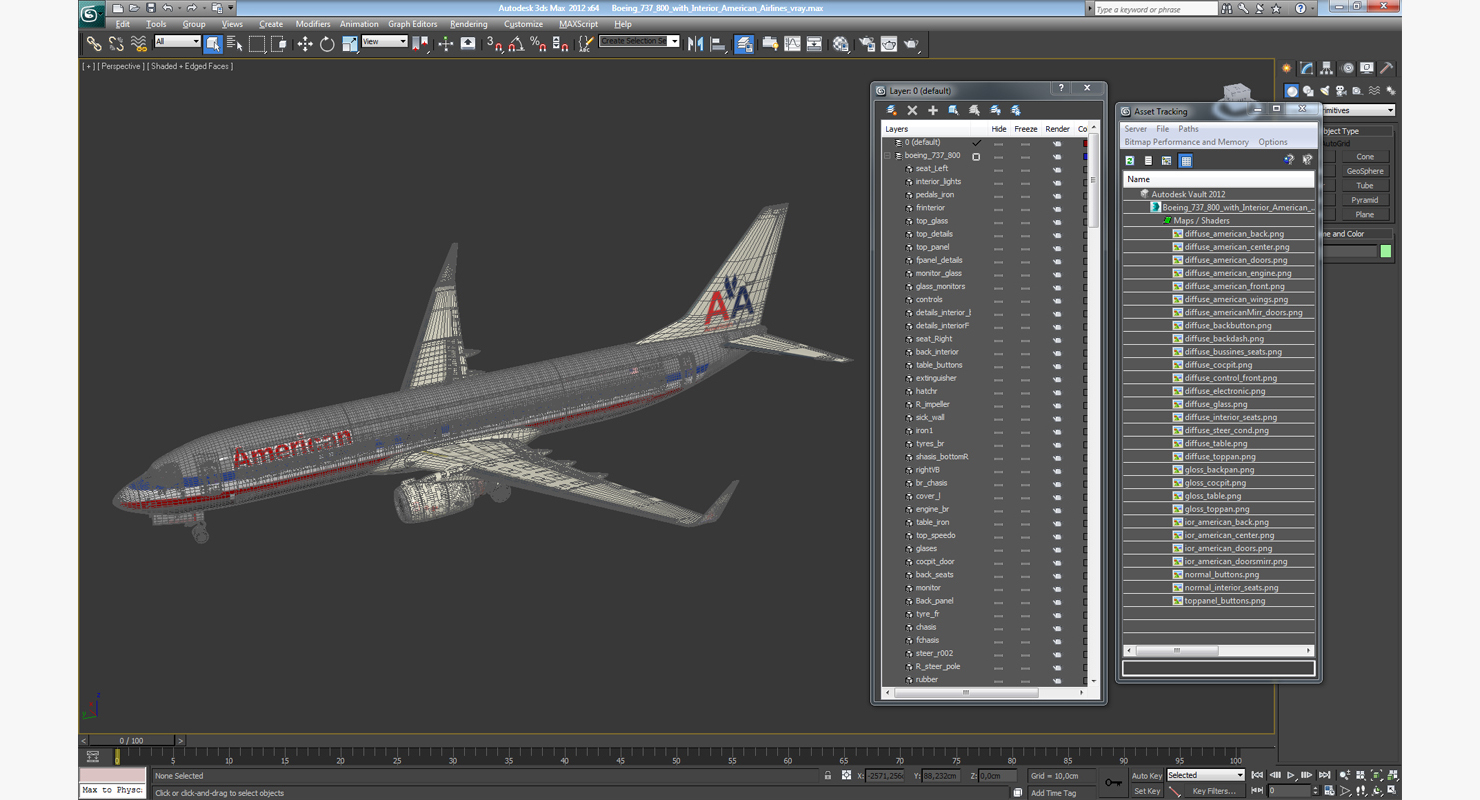
Task: Open reference coordinate 'View' dropdown
Action: [384, 42]
